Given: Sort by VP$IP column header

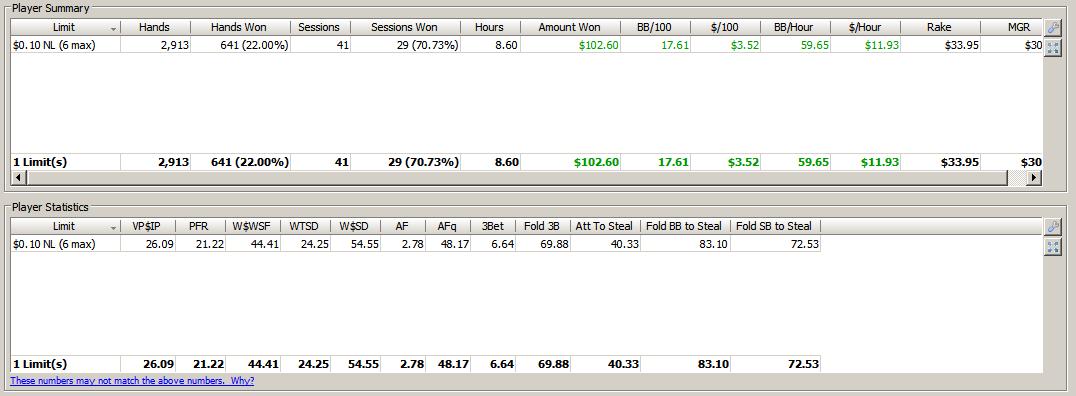Looking at the screenshot, I should [x=148, y=226].
